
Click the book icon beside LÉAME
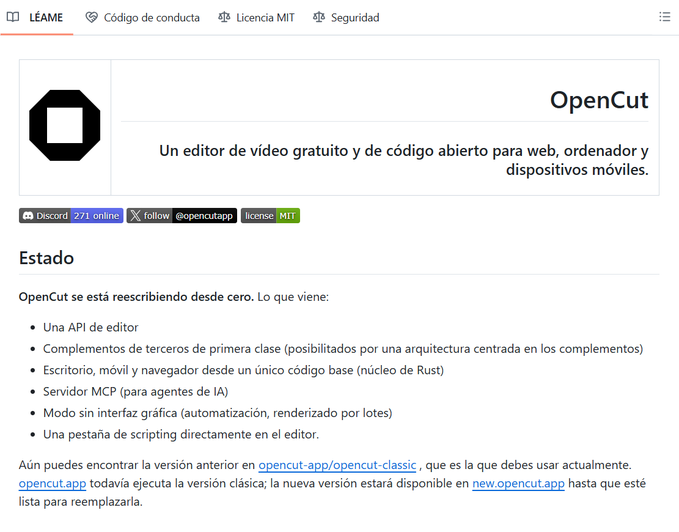coord(13,17)
